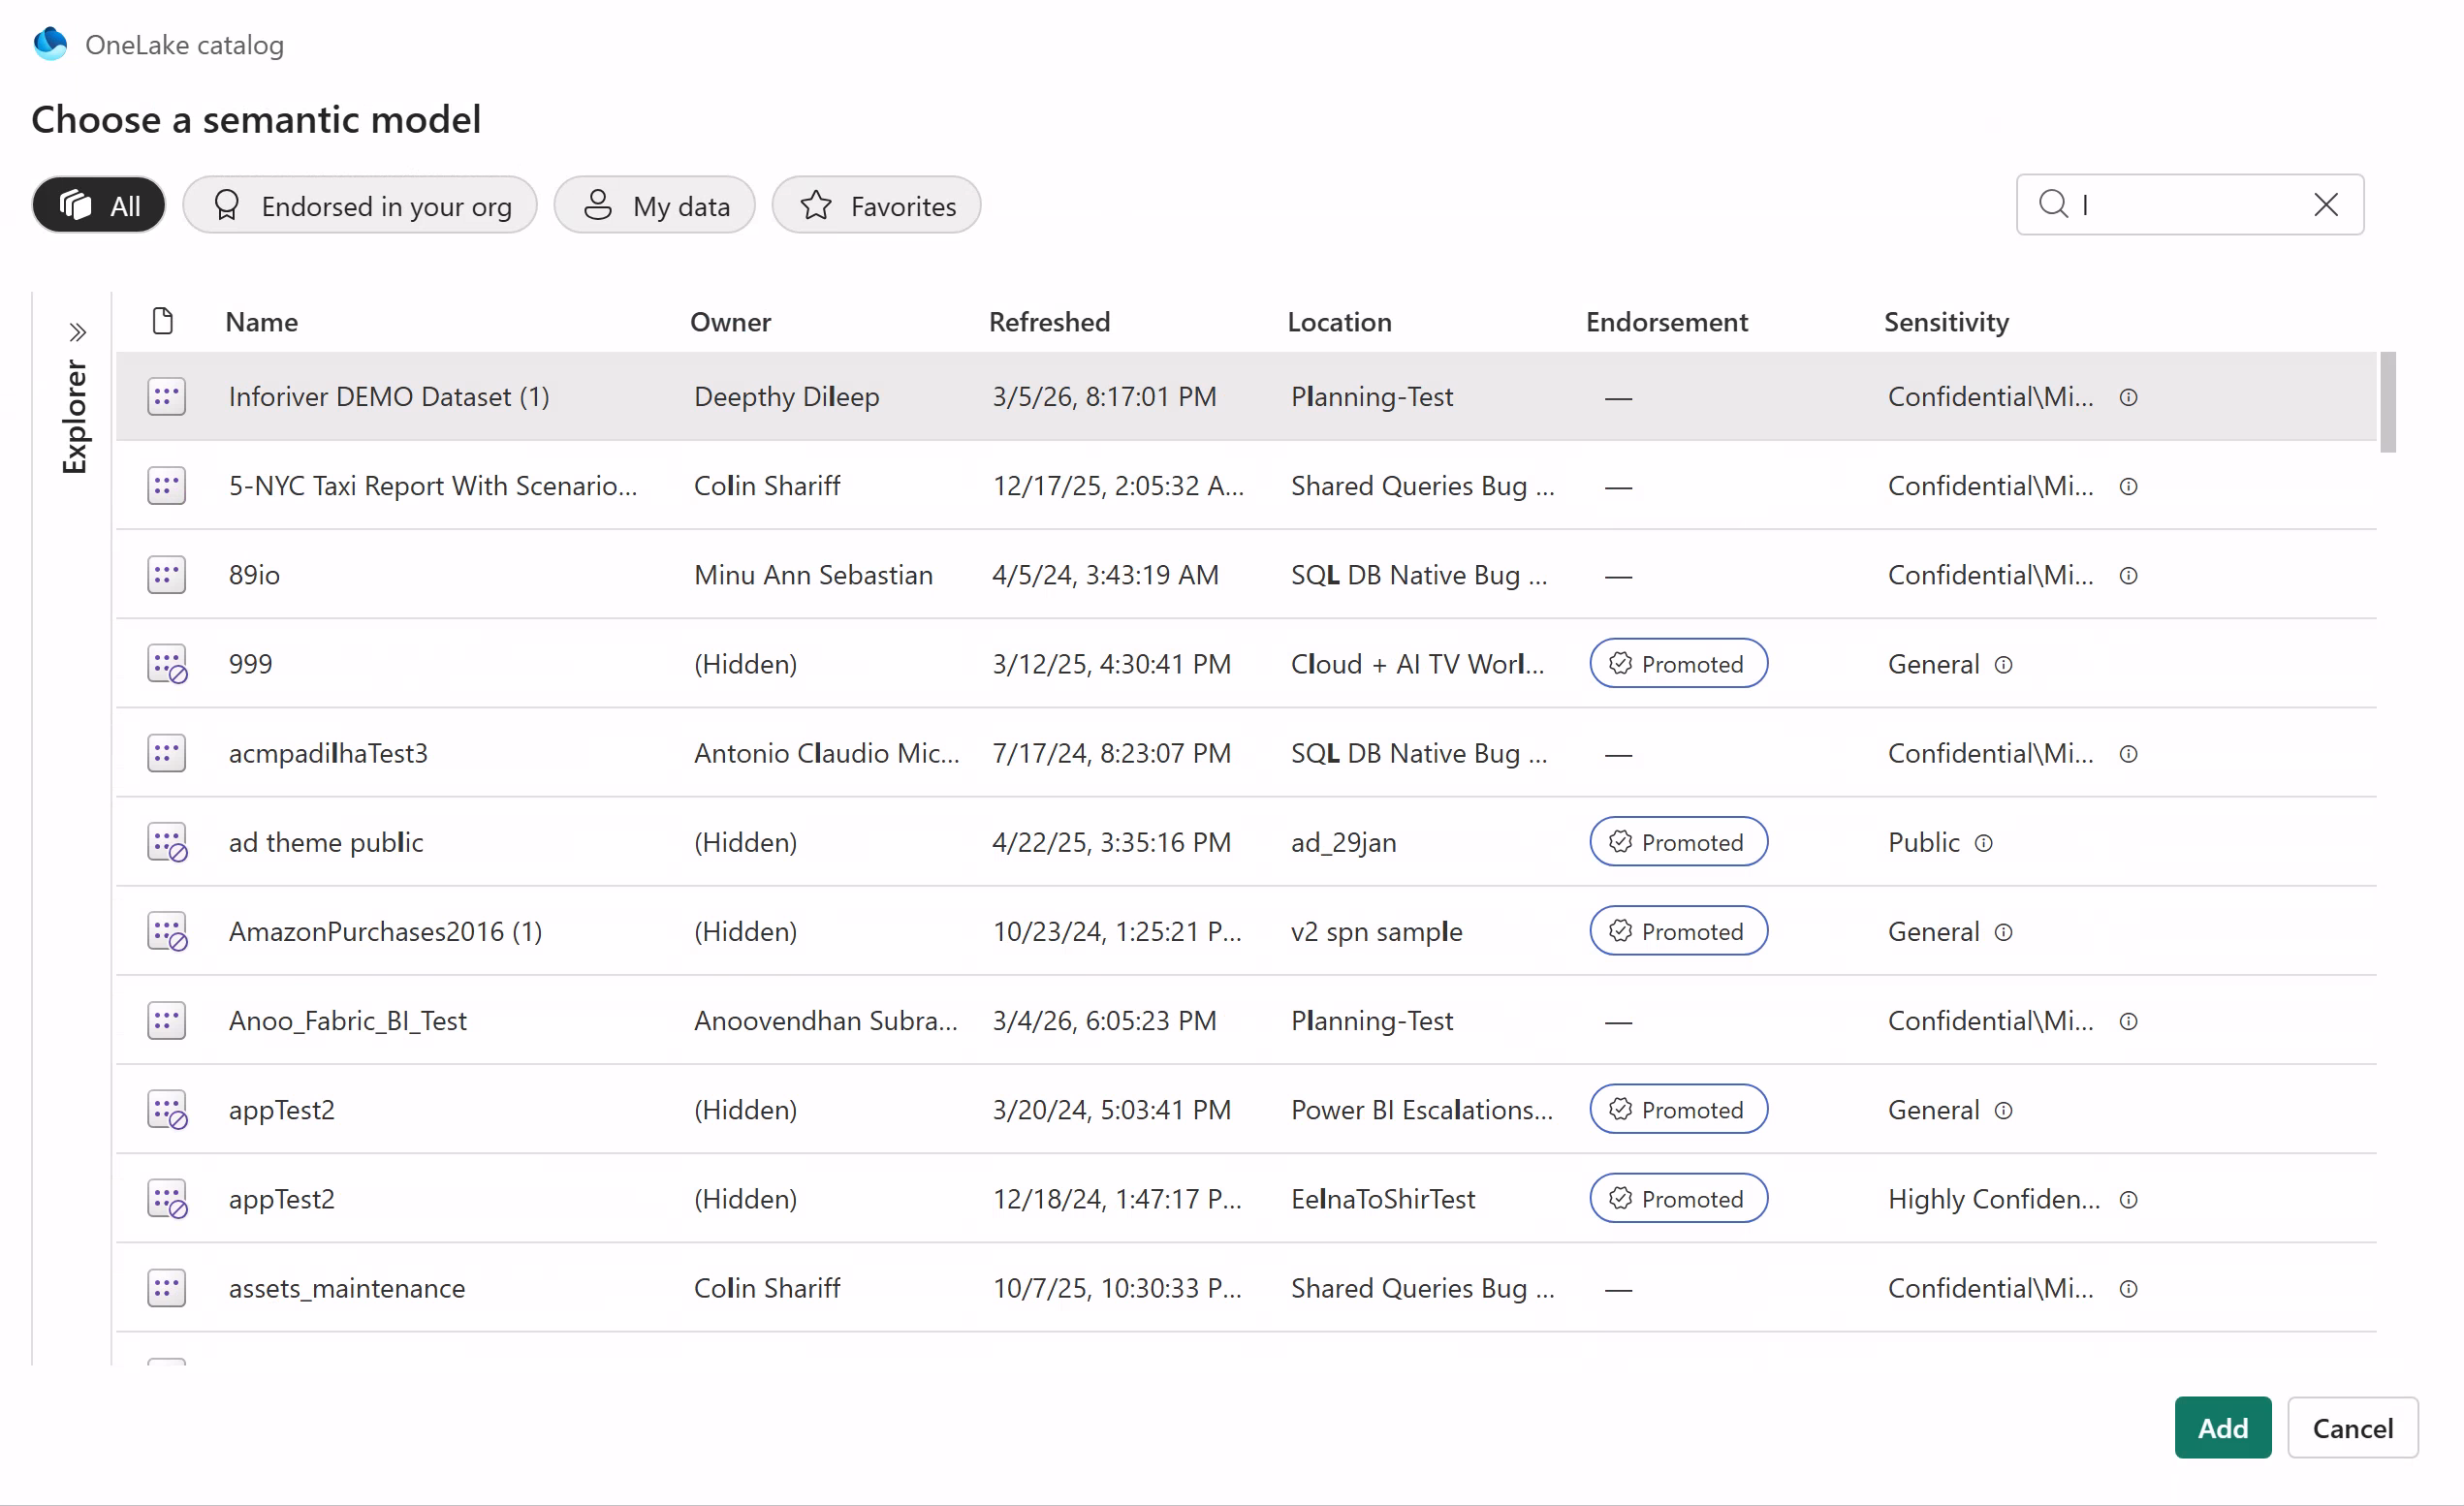This screenshot has height=1506, width=2464.
Task: Clear the search box with X
Action: pos(2325,204)
